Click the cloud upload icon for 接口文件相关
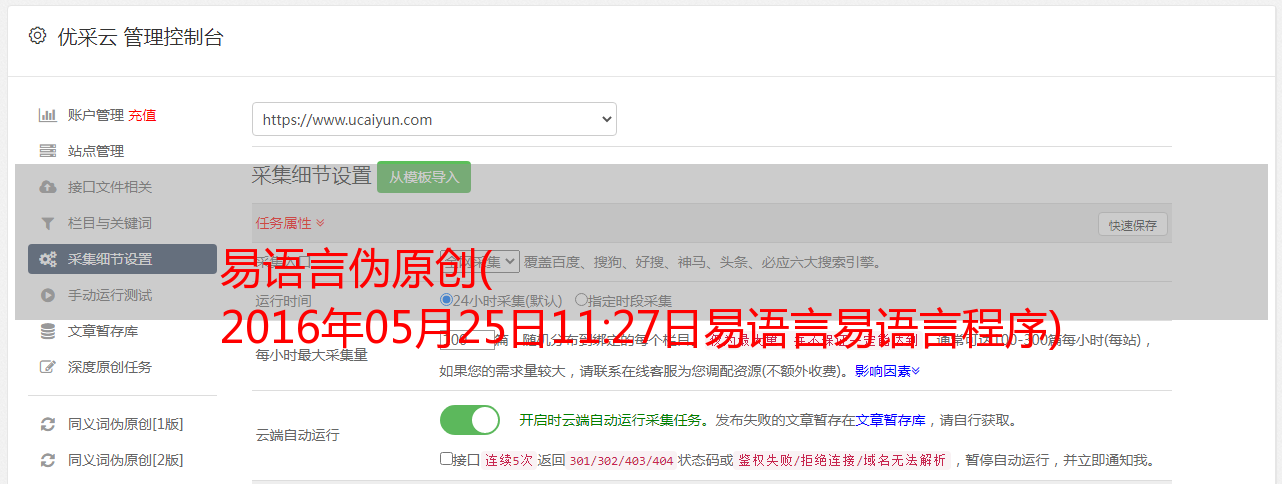The width and height of the screenshot is (1282, 484). click(47, 187)
